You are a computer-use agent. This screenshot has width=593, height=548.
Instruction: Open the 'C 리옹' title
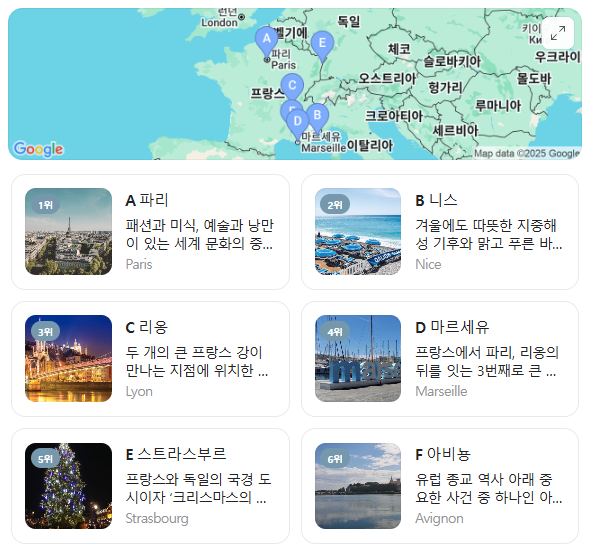(x=147, y=327)
